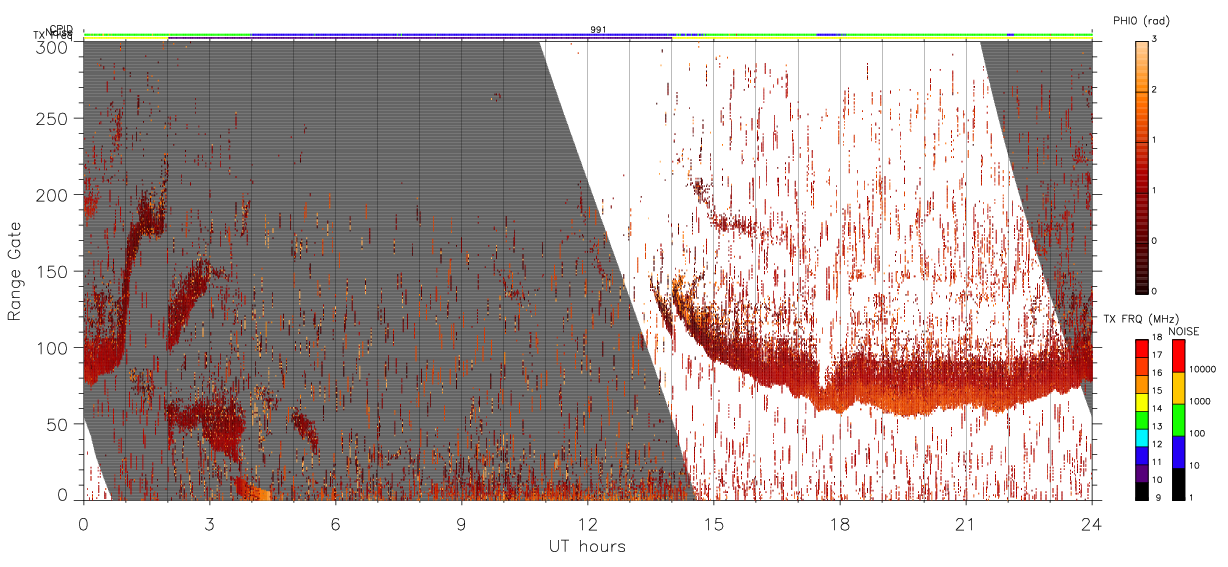The width and height of the screenshot is (1228, 567).
Task: Click the '0' tick on UT hours axis
Action: pyautogui.click(x=83, y=523)
